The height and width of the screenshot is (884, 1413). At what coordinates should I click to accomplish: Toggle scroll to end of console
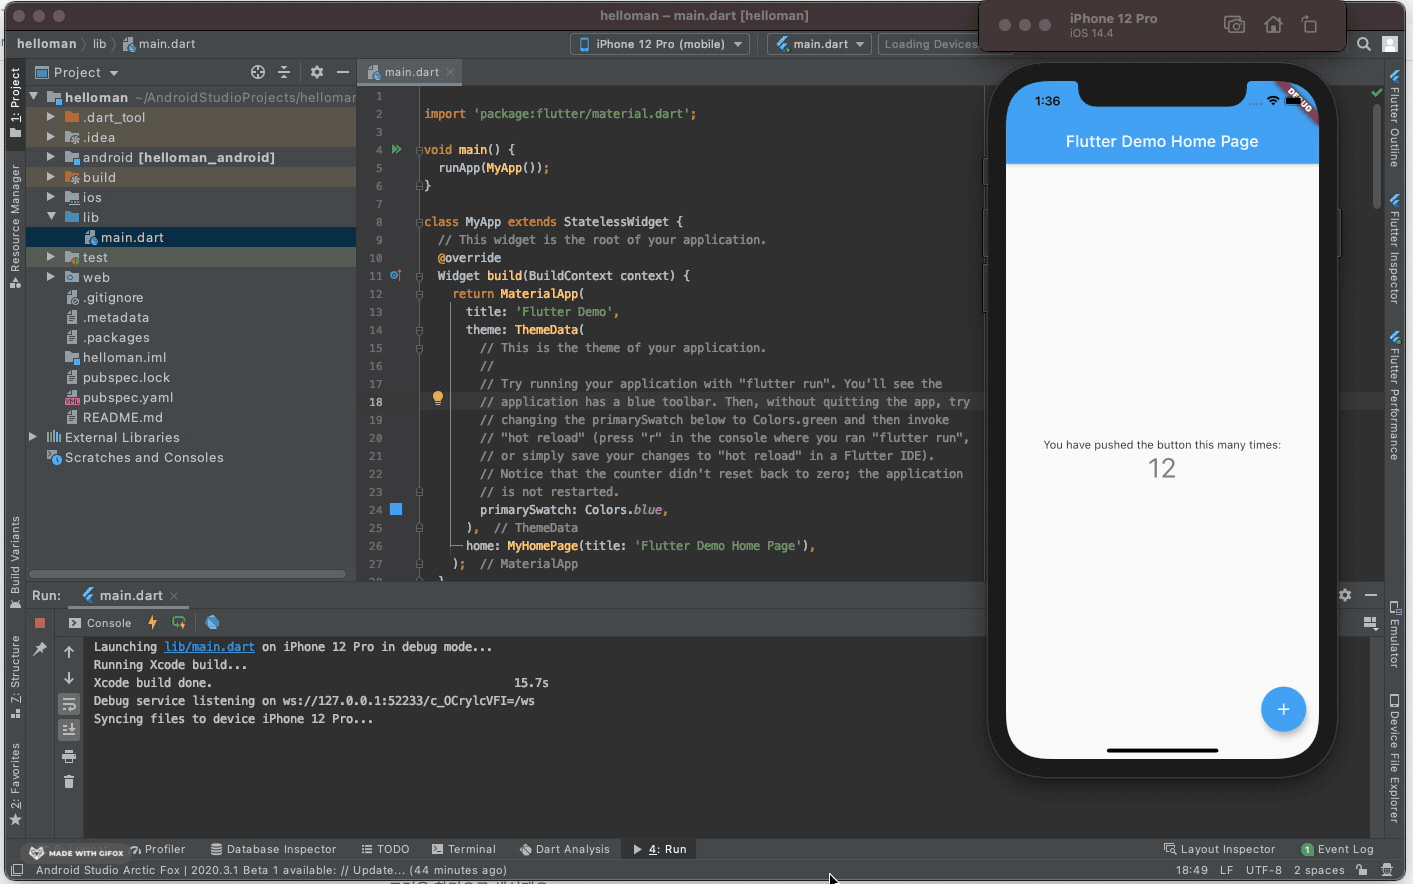coord(69,730)
